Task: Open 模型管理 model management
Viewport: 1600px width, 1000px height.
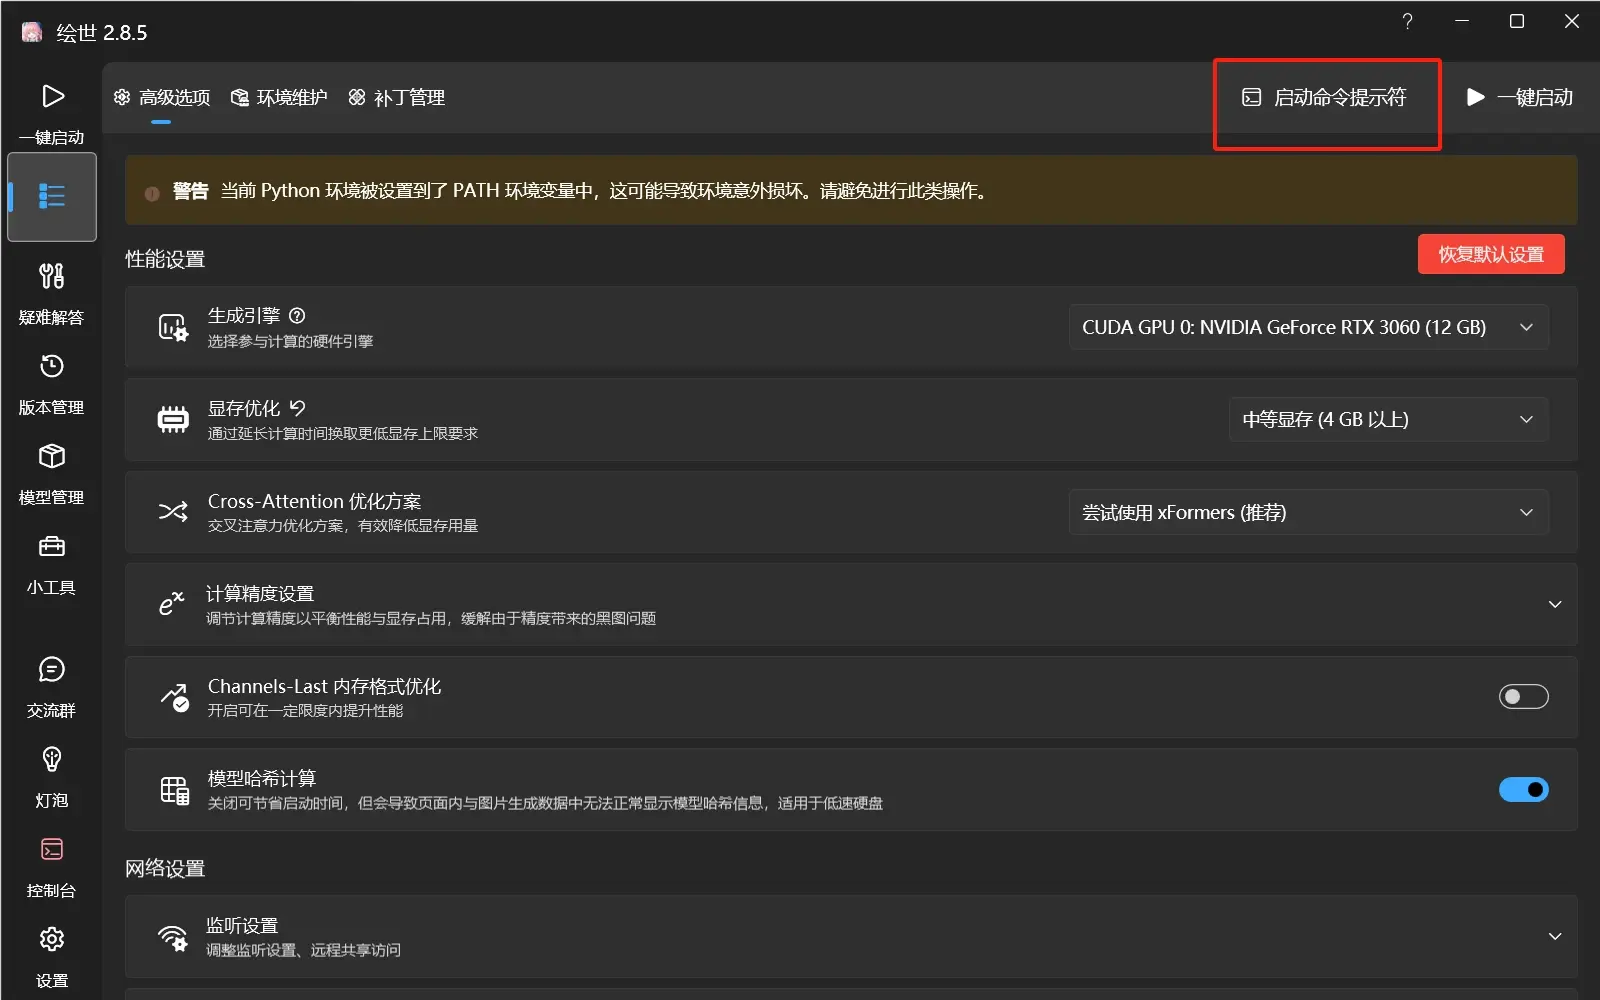Action: [52, 473]
